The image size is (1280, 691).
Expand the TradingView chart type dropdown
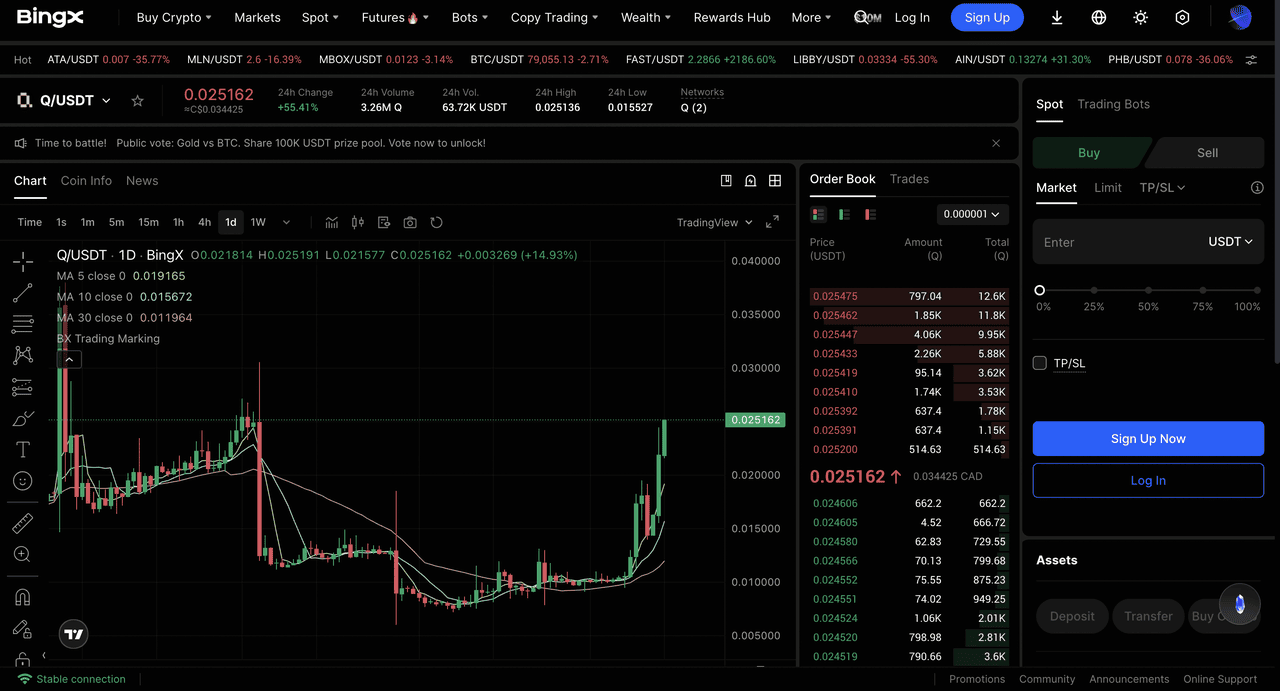click(714, 222)
